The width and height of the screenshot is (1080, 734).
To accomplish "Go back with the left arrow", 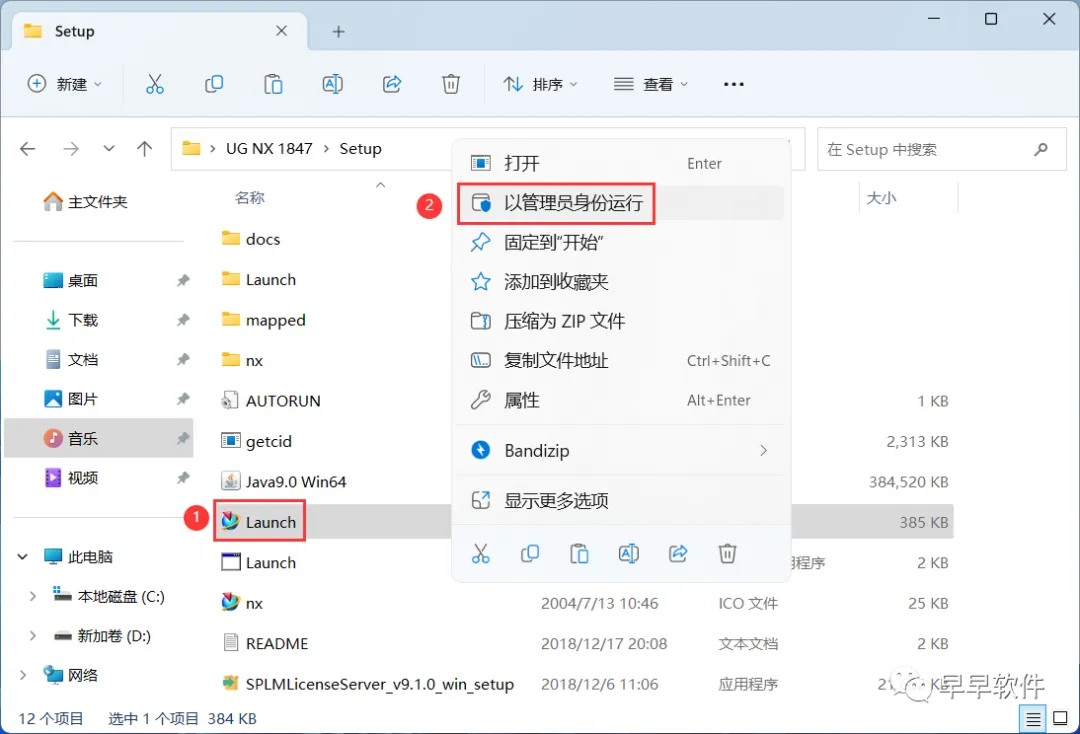I will click(28, 149).
